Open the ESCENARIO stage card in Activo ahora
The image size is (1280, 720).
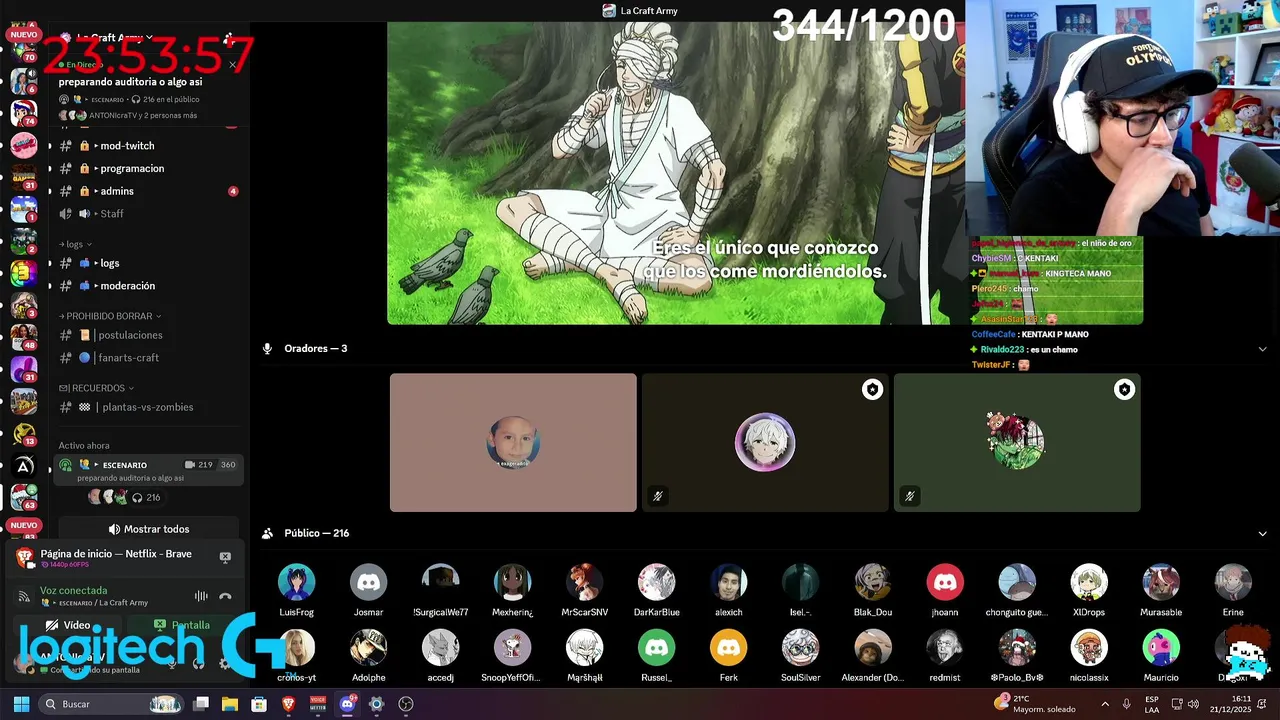point(148,471)
